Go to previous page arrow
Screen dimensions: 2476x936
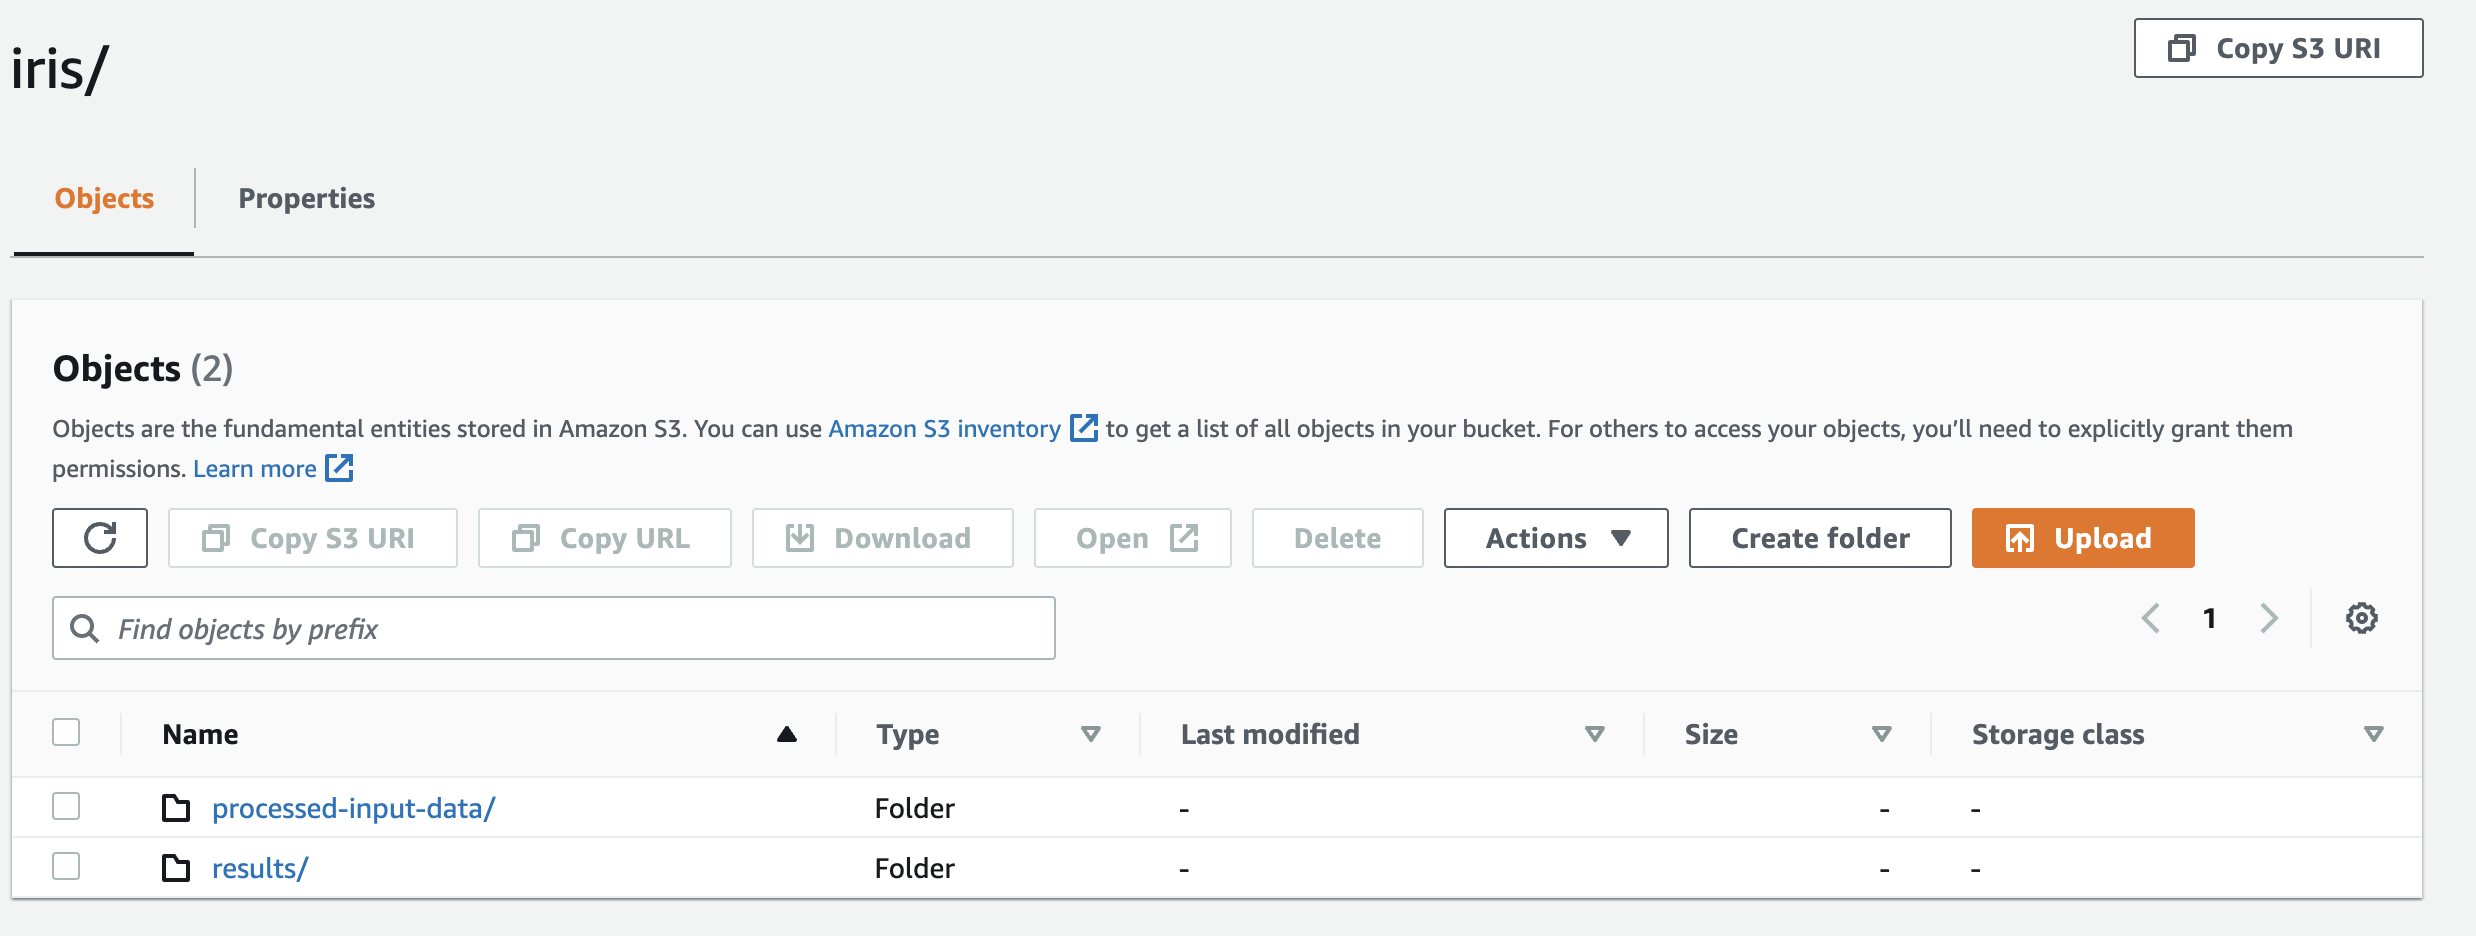[2151, 618]
